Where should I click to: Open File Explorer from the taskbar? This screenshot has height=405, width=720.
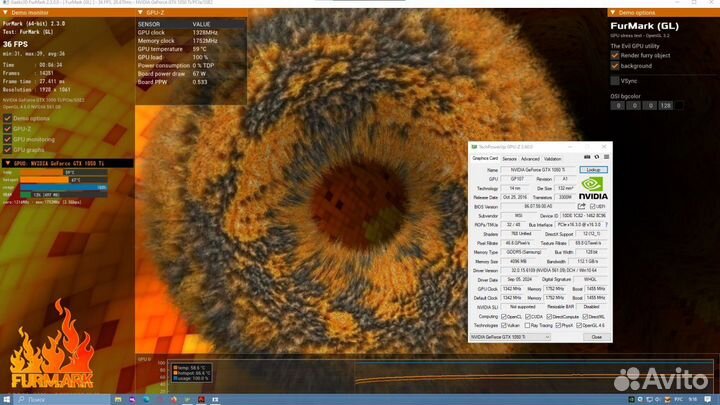tap(118, 399)
